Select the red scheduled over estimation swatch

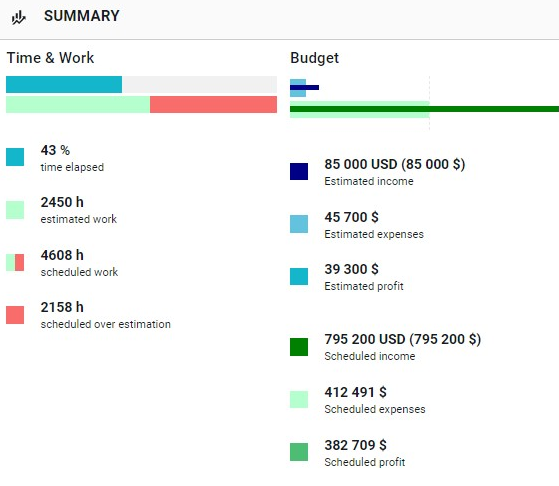15,315
